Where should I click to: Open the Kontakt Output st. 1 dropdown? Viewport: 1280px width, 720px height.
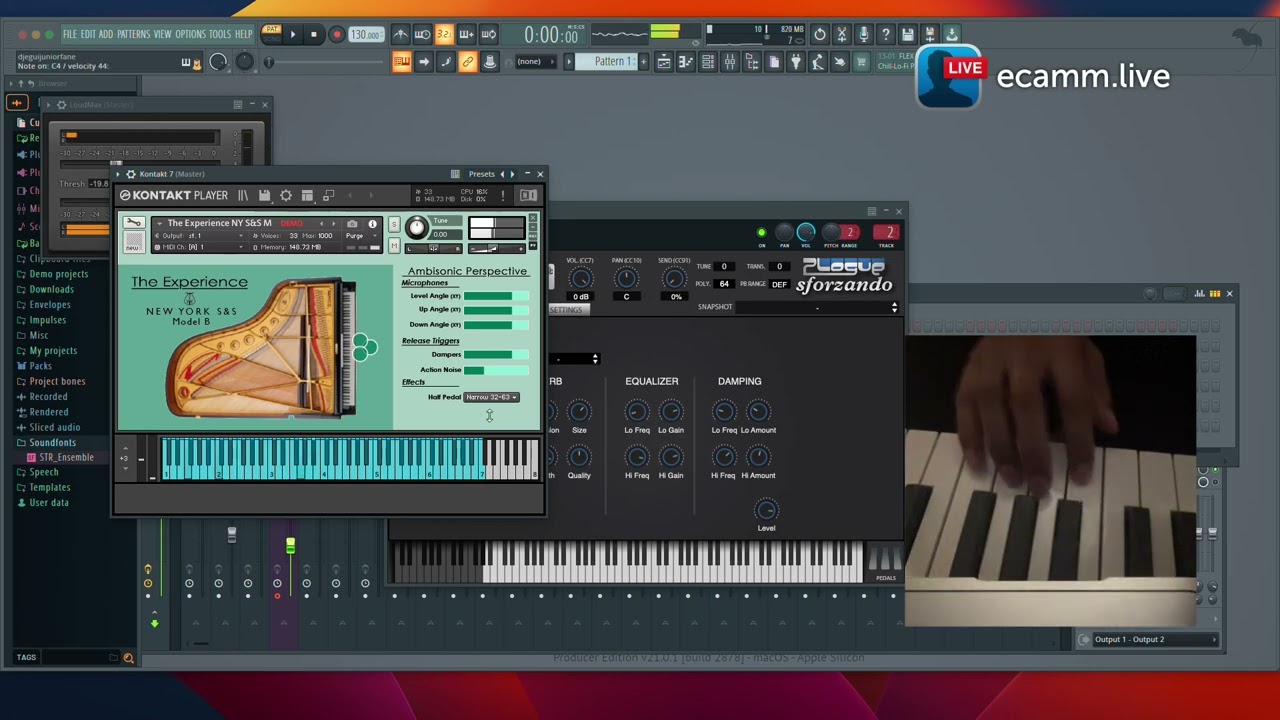[200, 236]
